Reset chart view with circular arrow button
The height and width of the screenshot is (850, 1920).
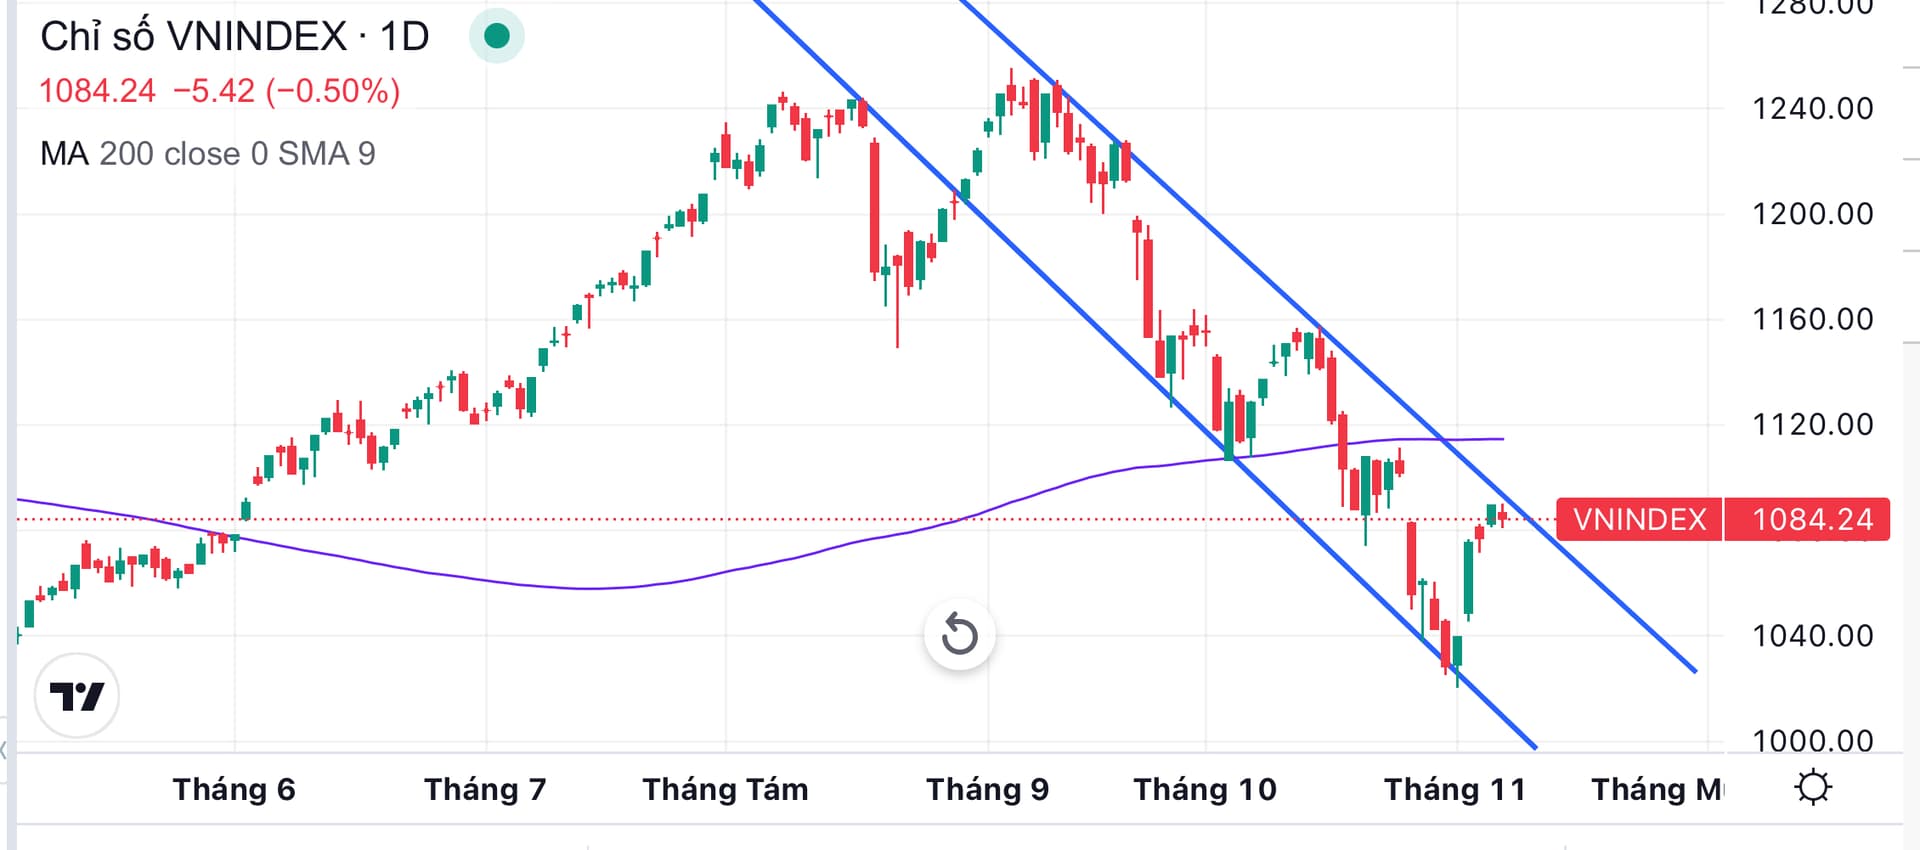point(959,634)
